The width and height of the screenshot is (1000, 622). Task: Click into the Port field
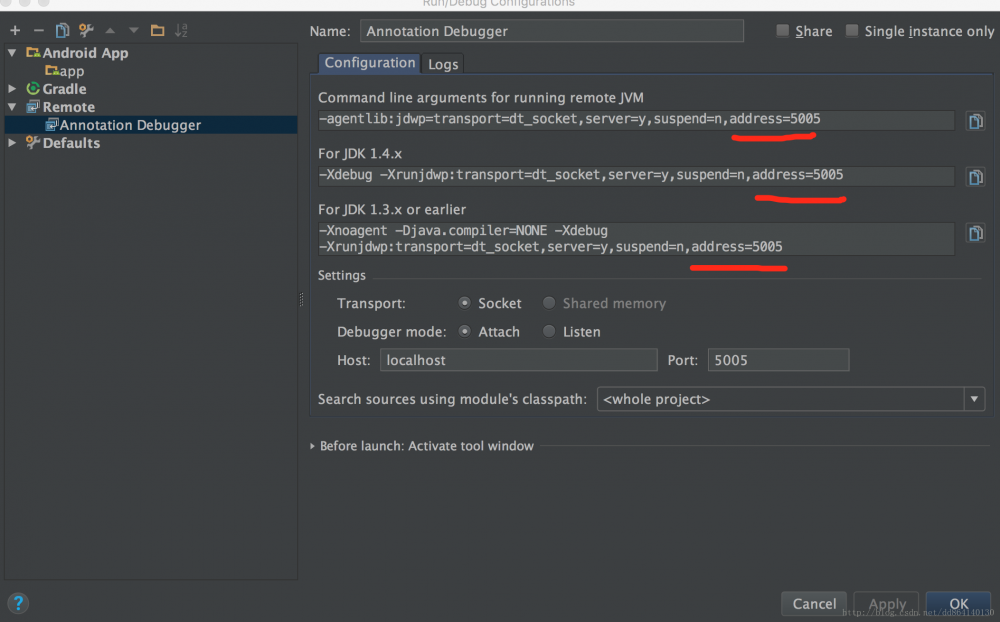click(x=778, y=360)
